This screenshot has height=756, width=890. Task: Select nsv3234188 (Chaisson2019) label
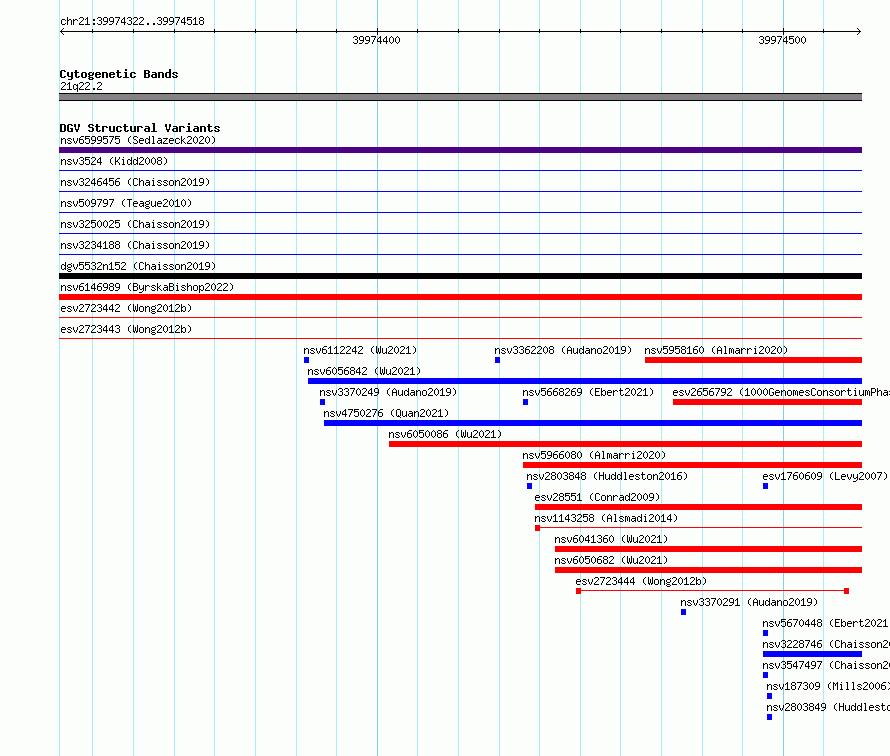tap(135, 245)
